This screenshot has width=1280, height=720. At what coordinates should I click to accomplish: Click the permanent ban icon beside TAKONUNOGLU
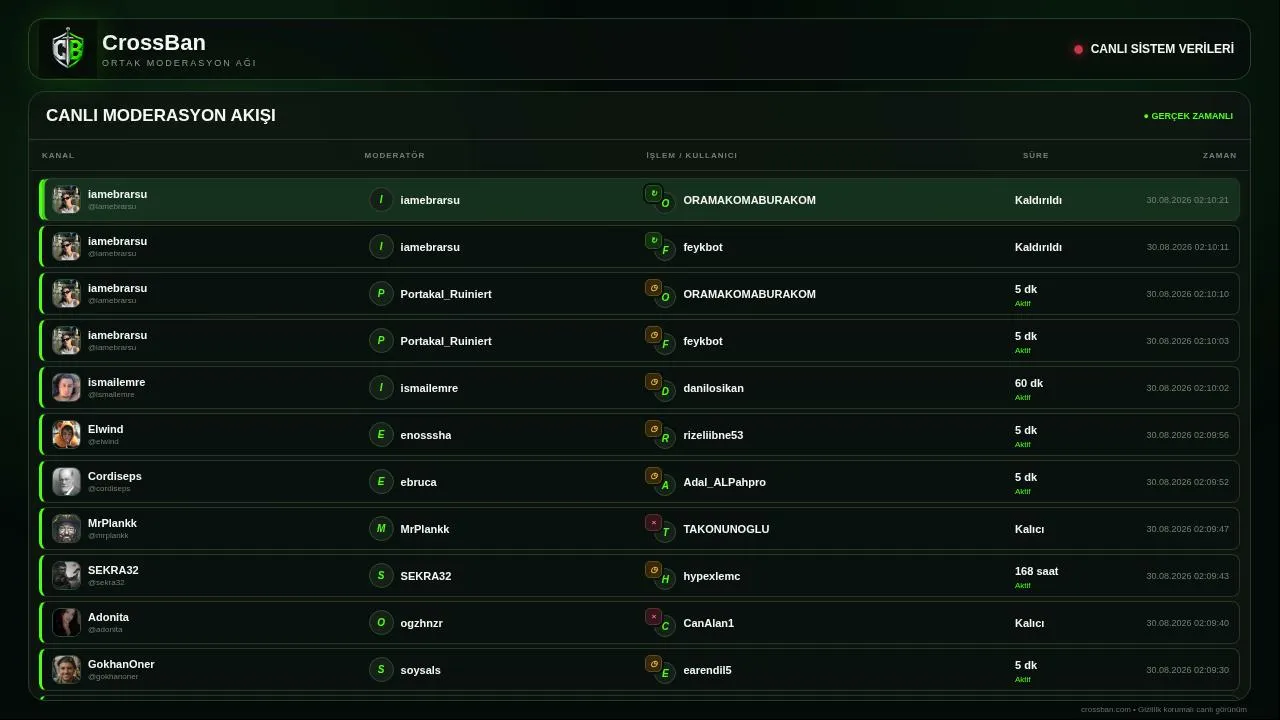coord(653,522)
